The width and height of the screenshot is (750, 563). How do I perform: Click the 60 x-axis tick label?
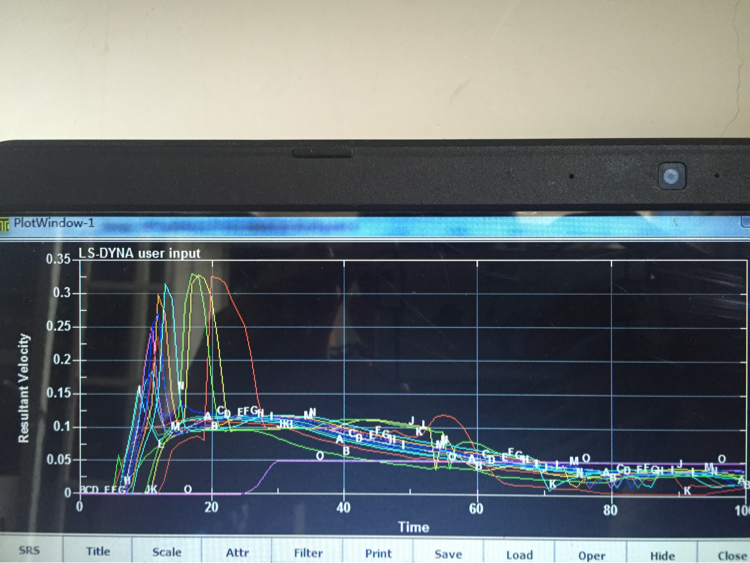476,508
